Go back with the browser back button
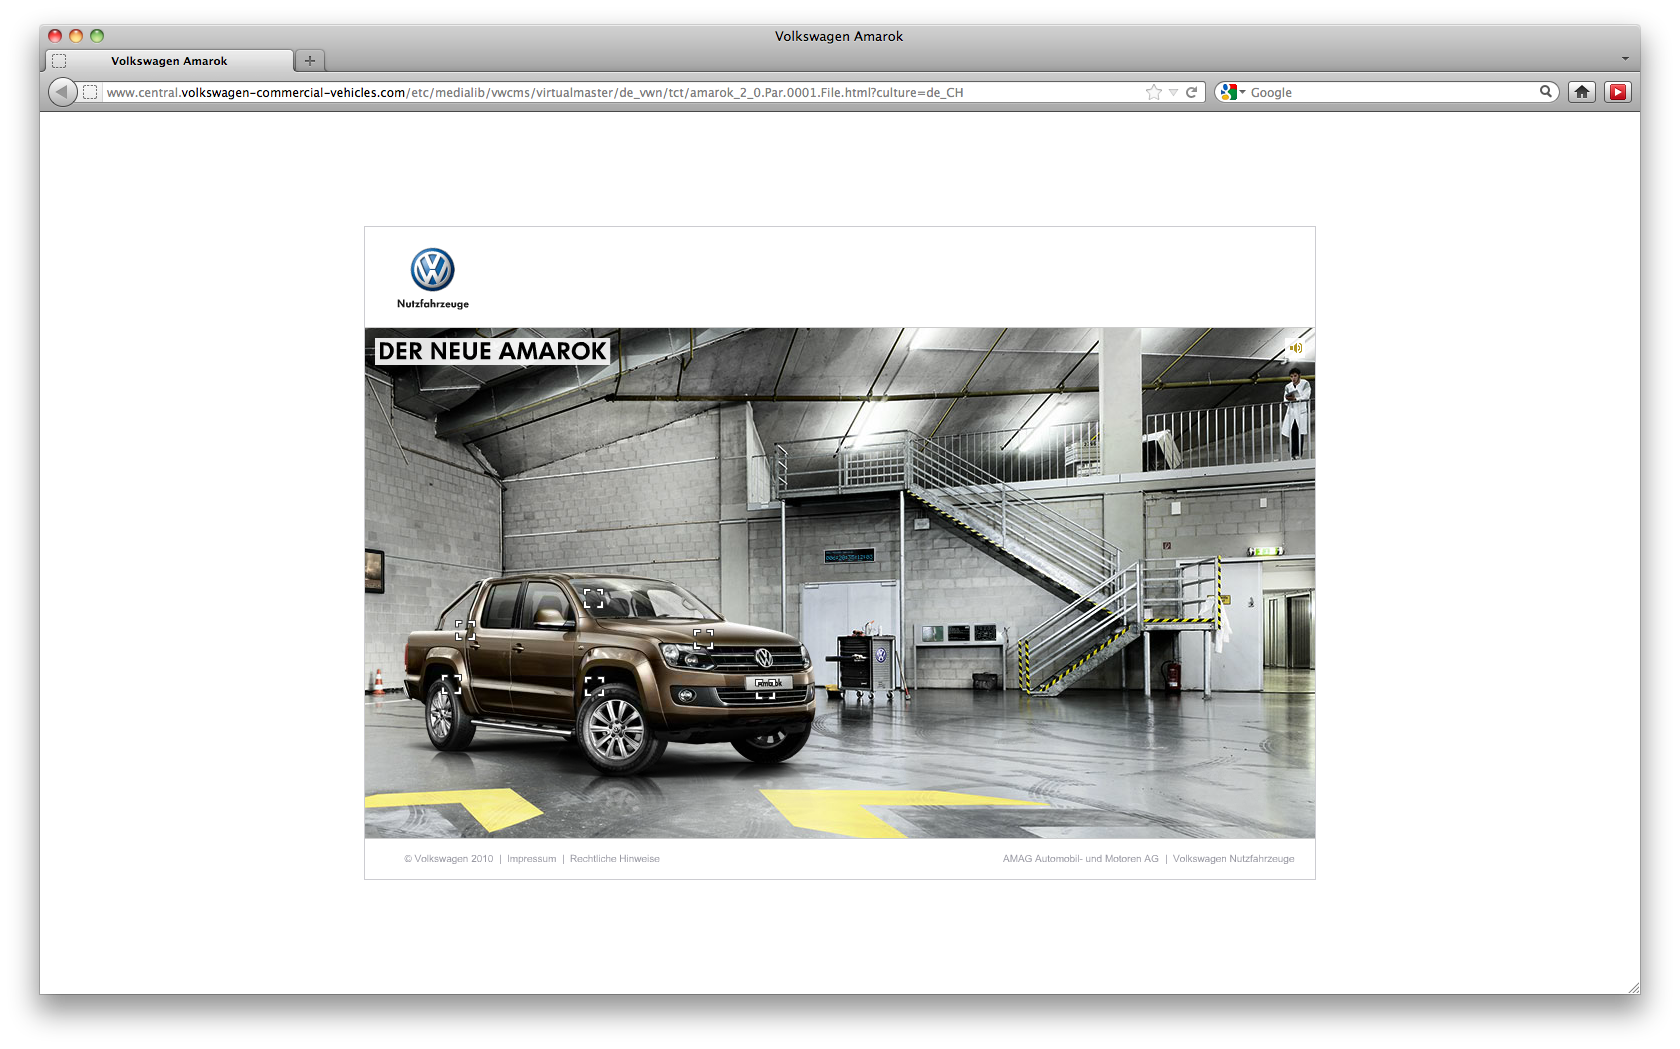The width and height of the screenshot is (1680, 1049). point(62,92)
